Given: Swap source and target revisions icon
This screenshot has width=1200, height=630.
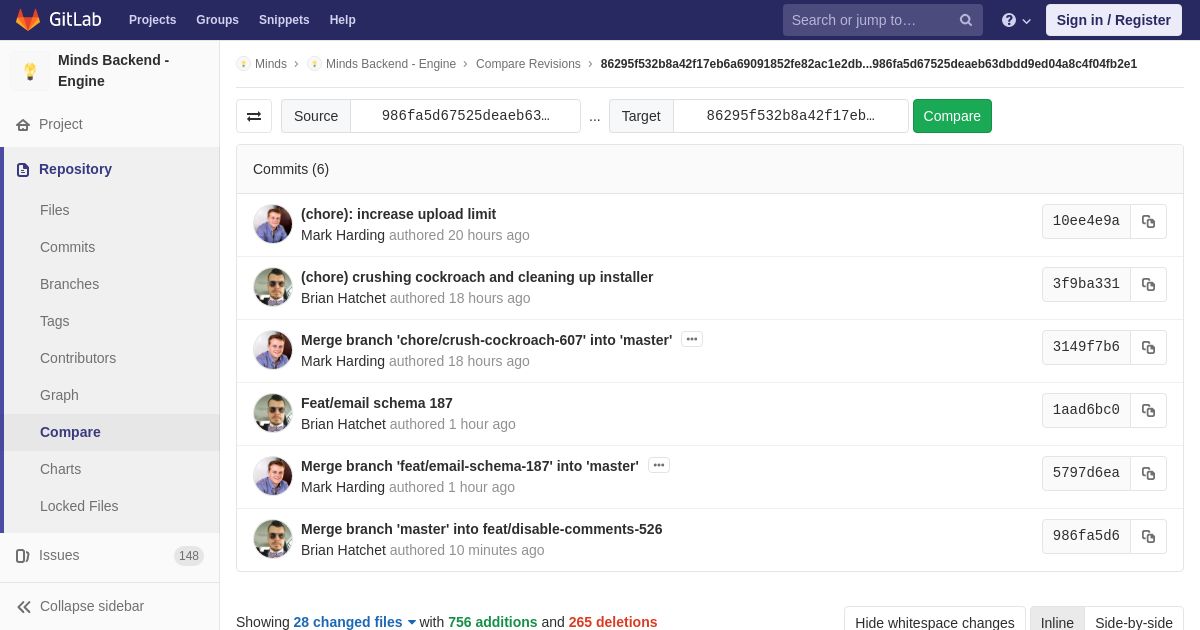Looking at the screenshot, I should (254, 116).
